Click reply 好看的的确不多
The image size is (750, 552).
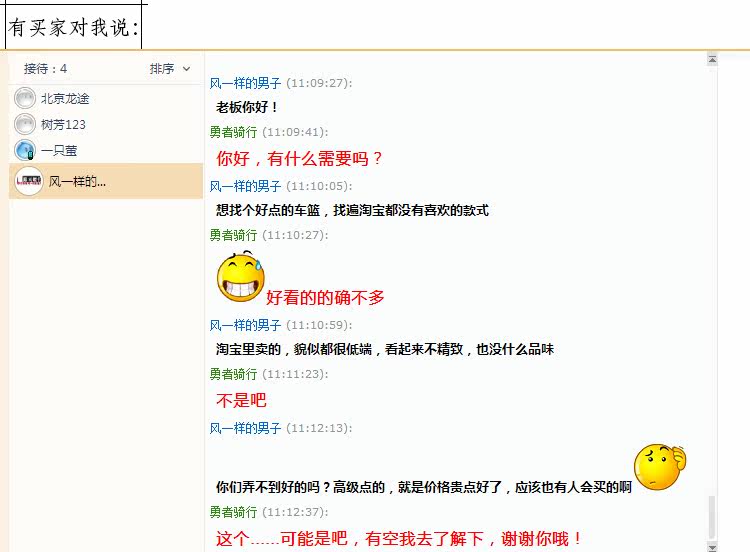pyautogui.click(x=325, y=298)
